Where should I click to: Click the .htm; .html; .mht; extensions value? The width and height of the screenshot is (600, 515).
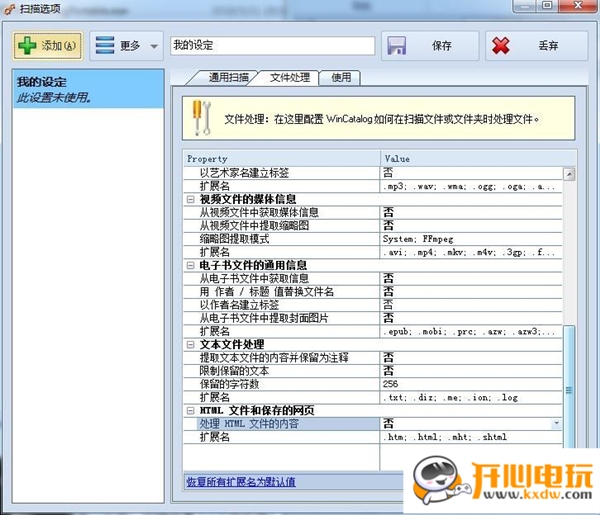(471, 437)
